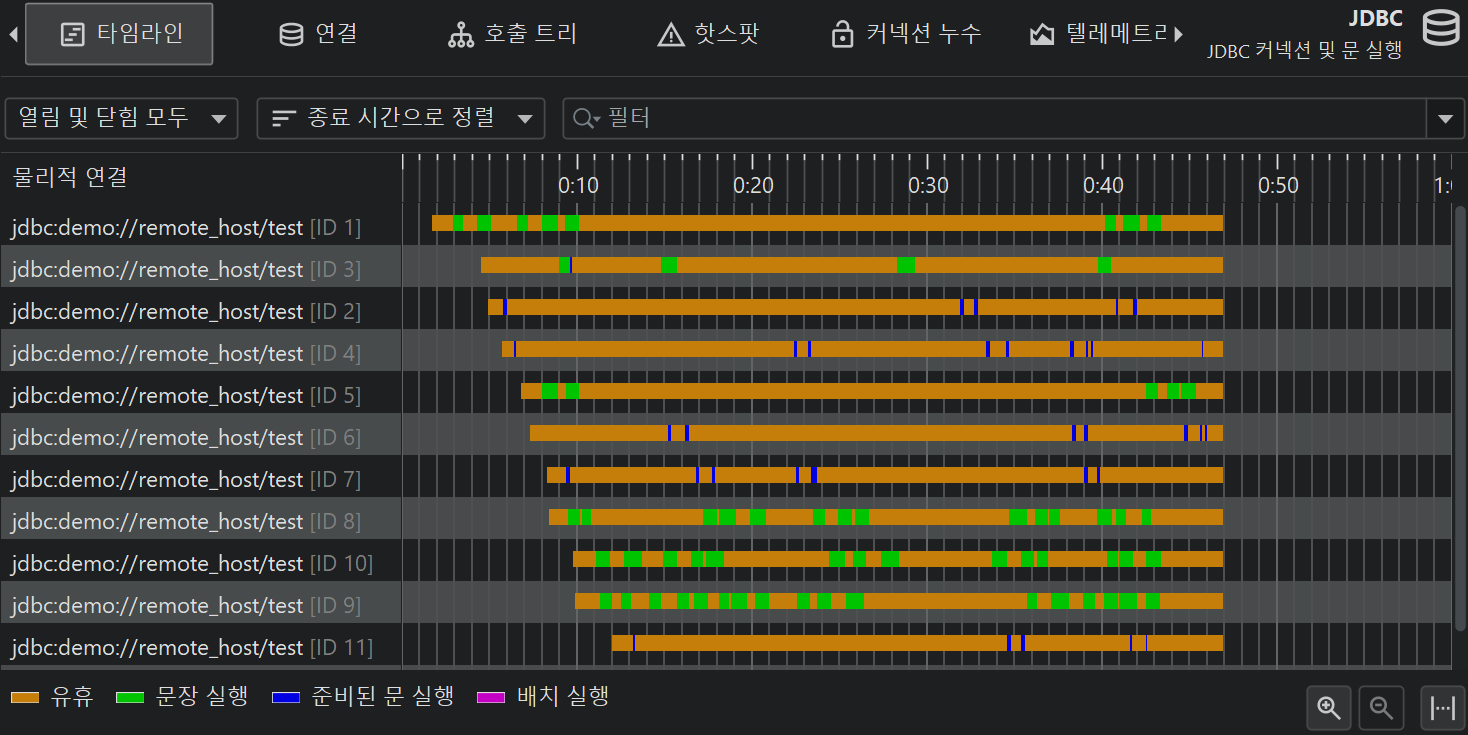Select the connection row ID 1

186,228
